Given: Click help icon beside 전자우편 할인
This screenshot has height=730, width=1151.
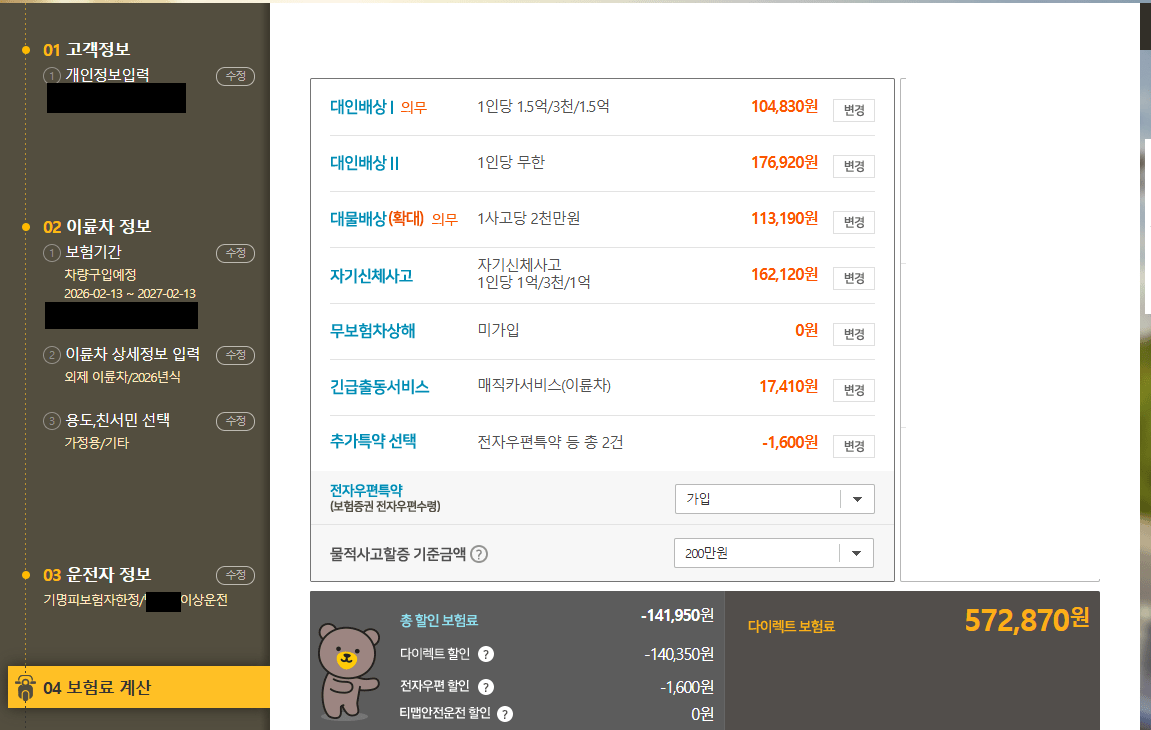Looking at the screenshot, I should [486, 687].
